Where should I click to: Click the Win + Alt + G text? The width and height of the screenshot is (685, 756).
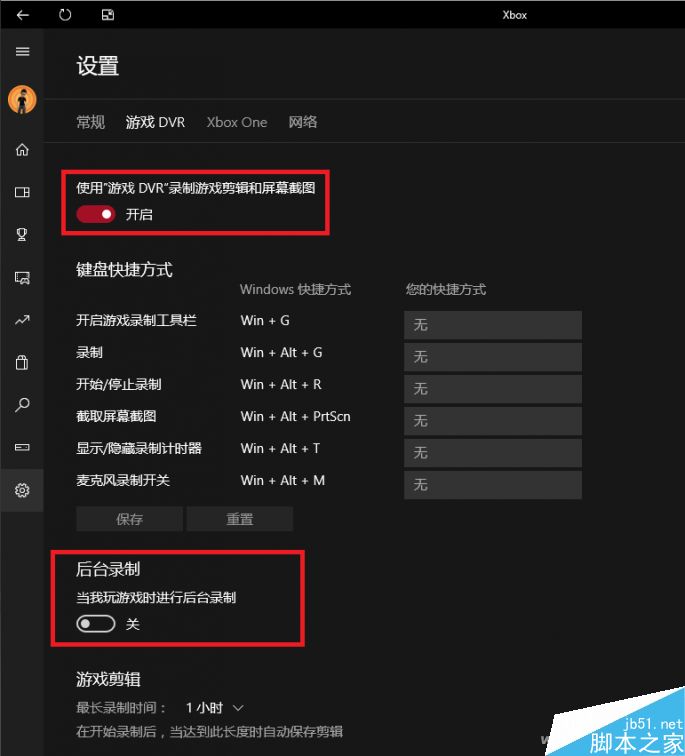(281, 352)
